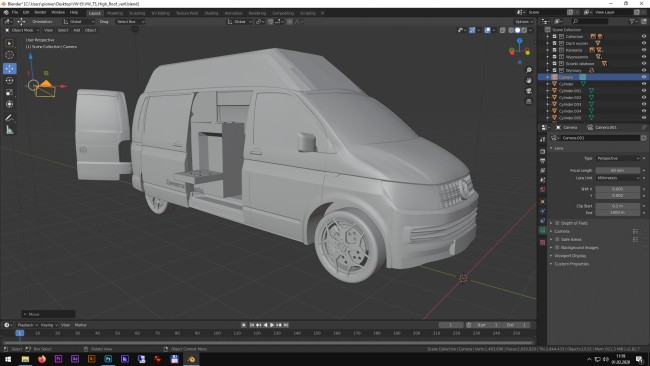Hide the Camera object via eye icon

[644, 77]
